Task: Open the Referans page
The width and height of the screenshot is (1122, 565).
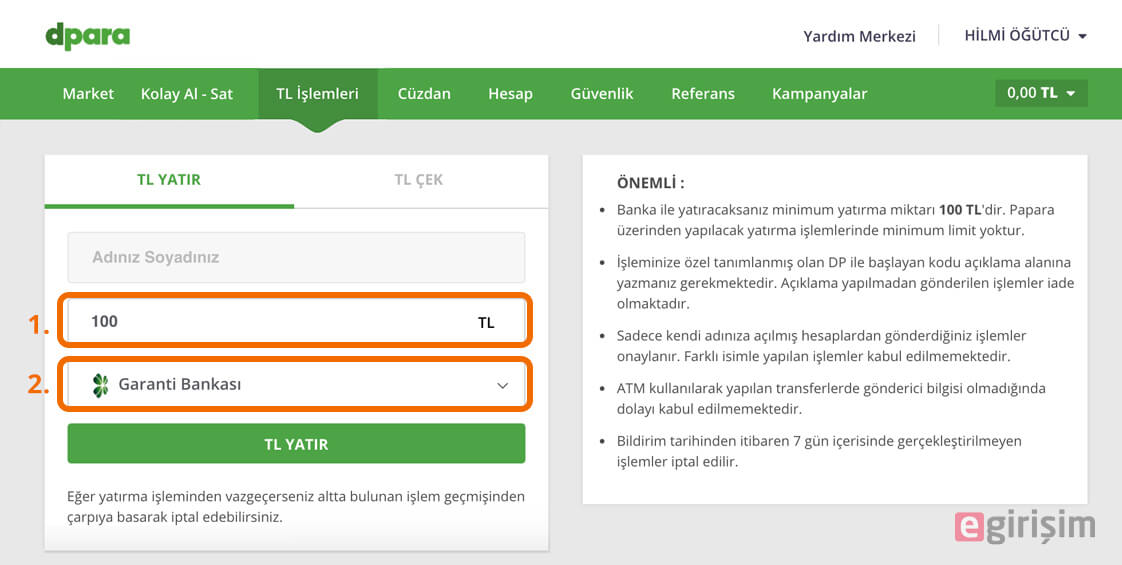Action: [x=703, y=94]
